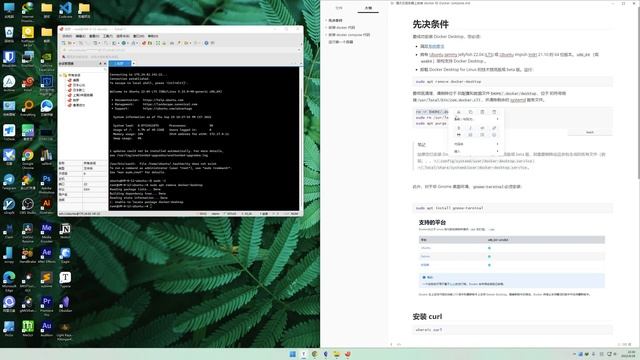Select the active blue terminal tab in Xshell
Viewport: 640px width, 360px height.
click(120, 63)
